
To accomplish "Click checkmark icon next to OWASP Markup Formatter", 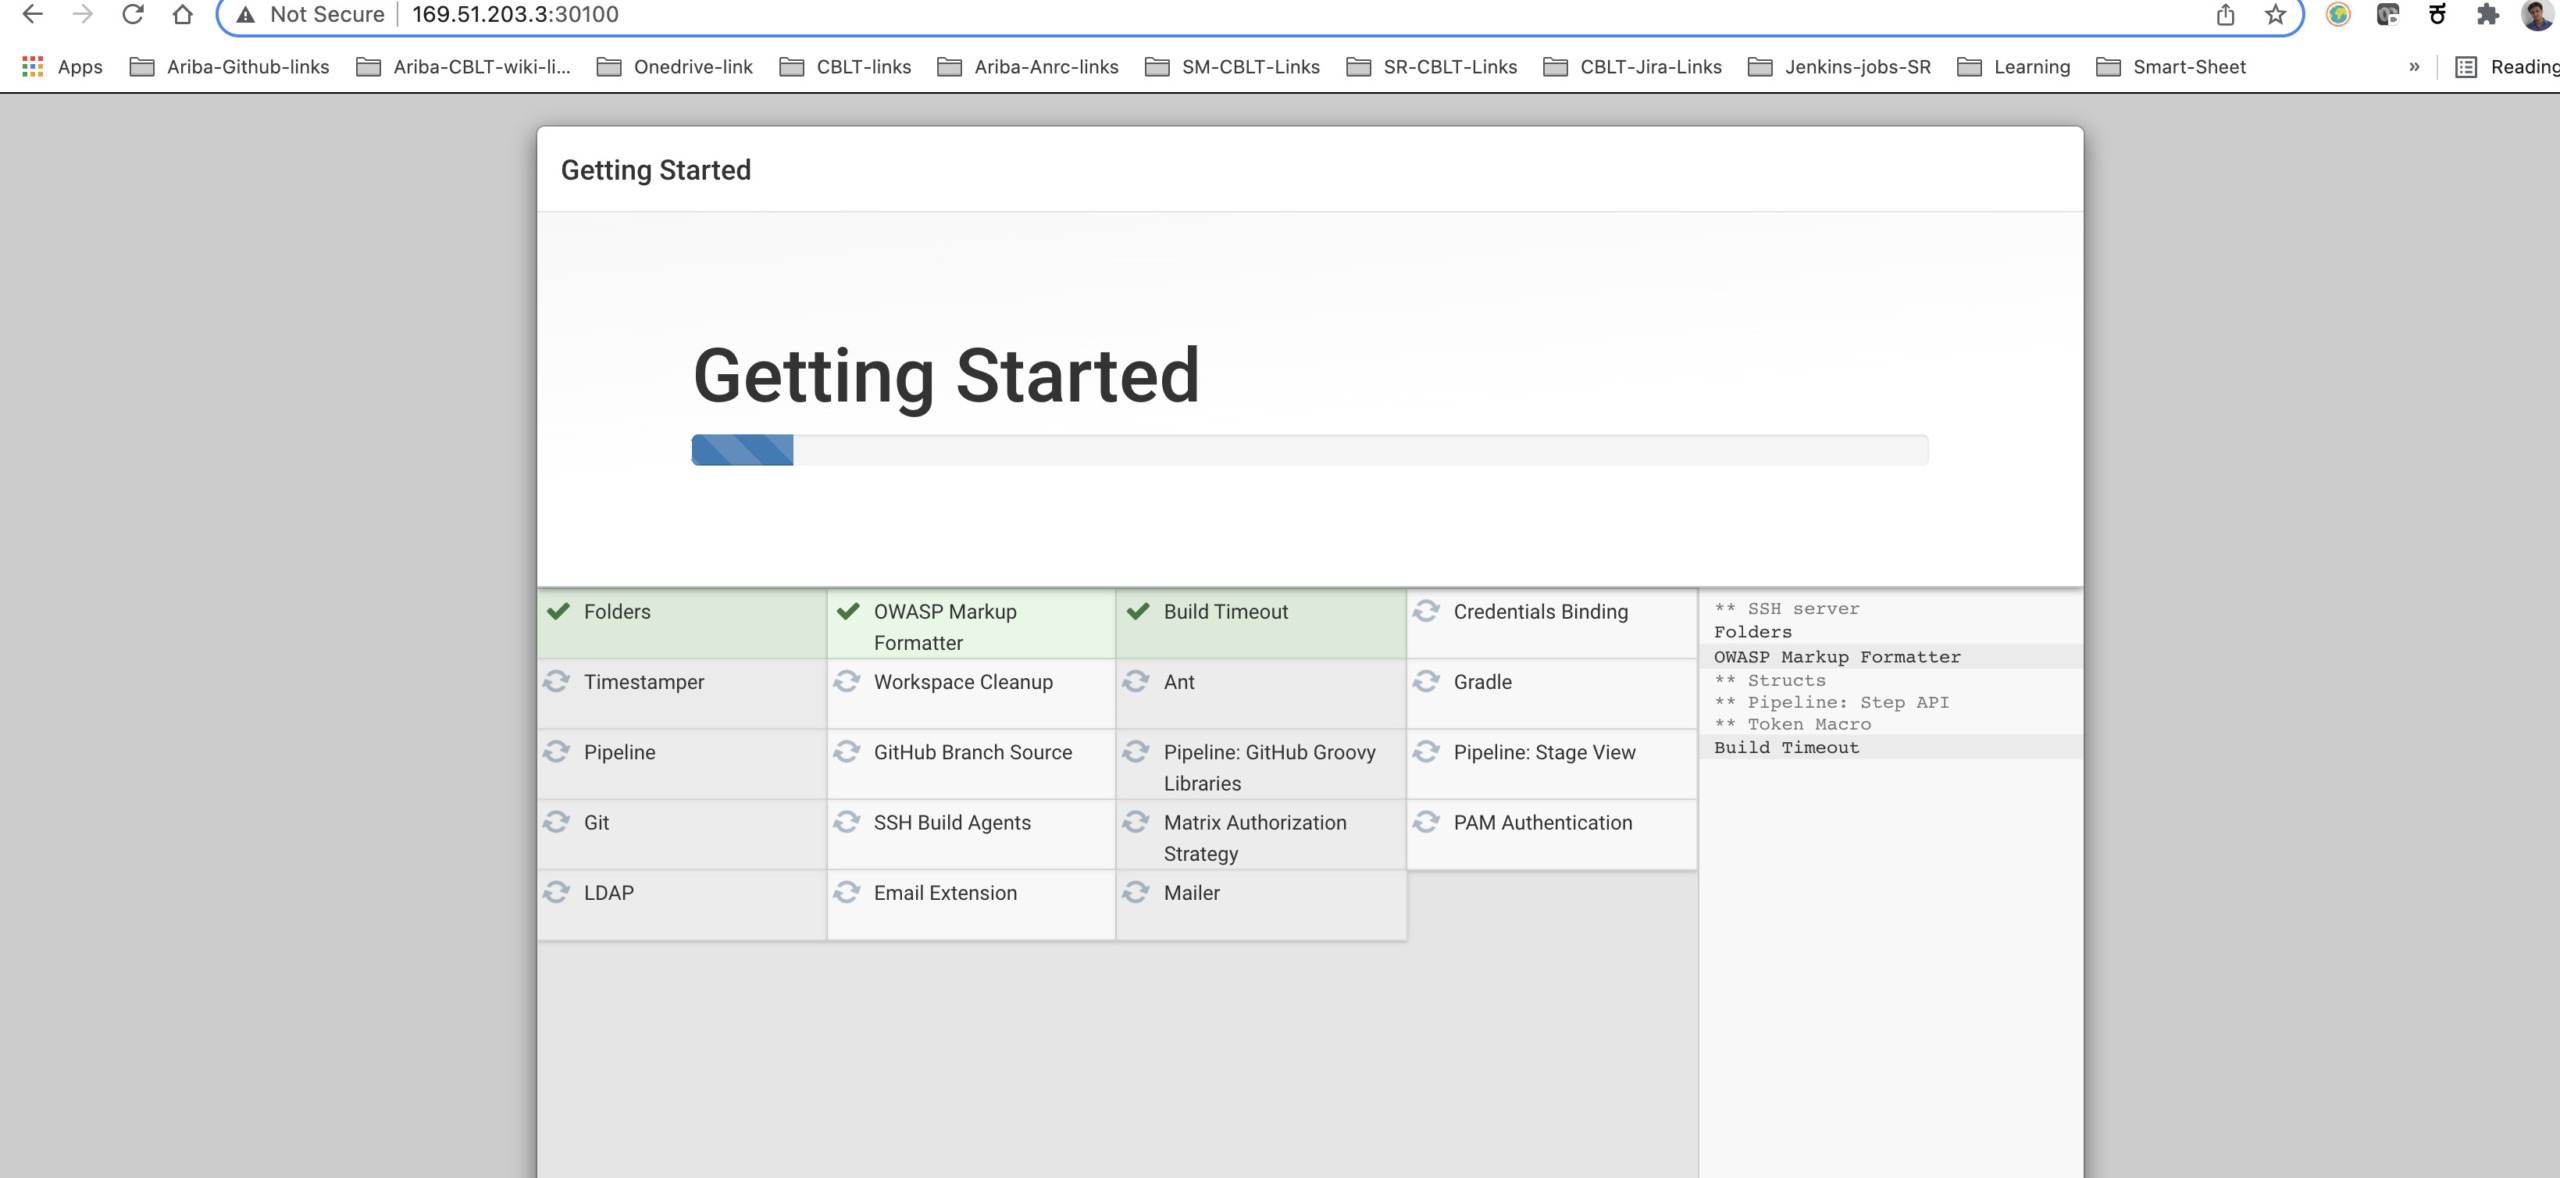I will 848,611.
